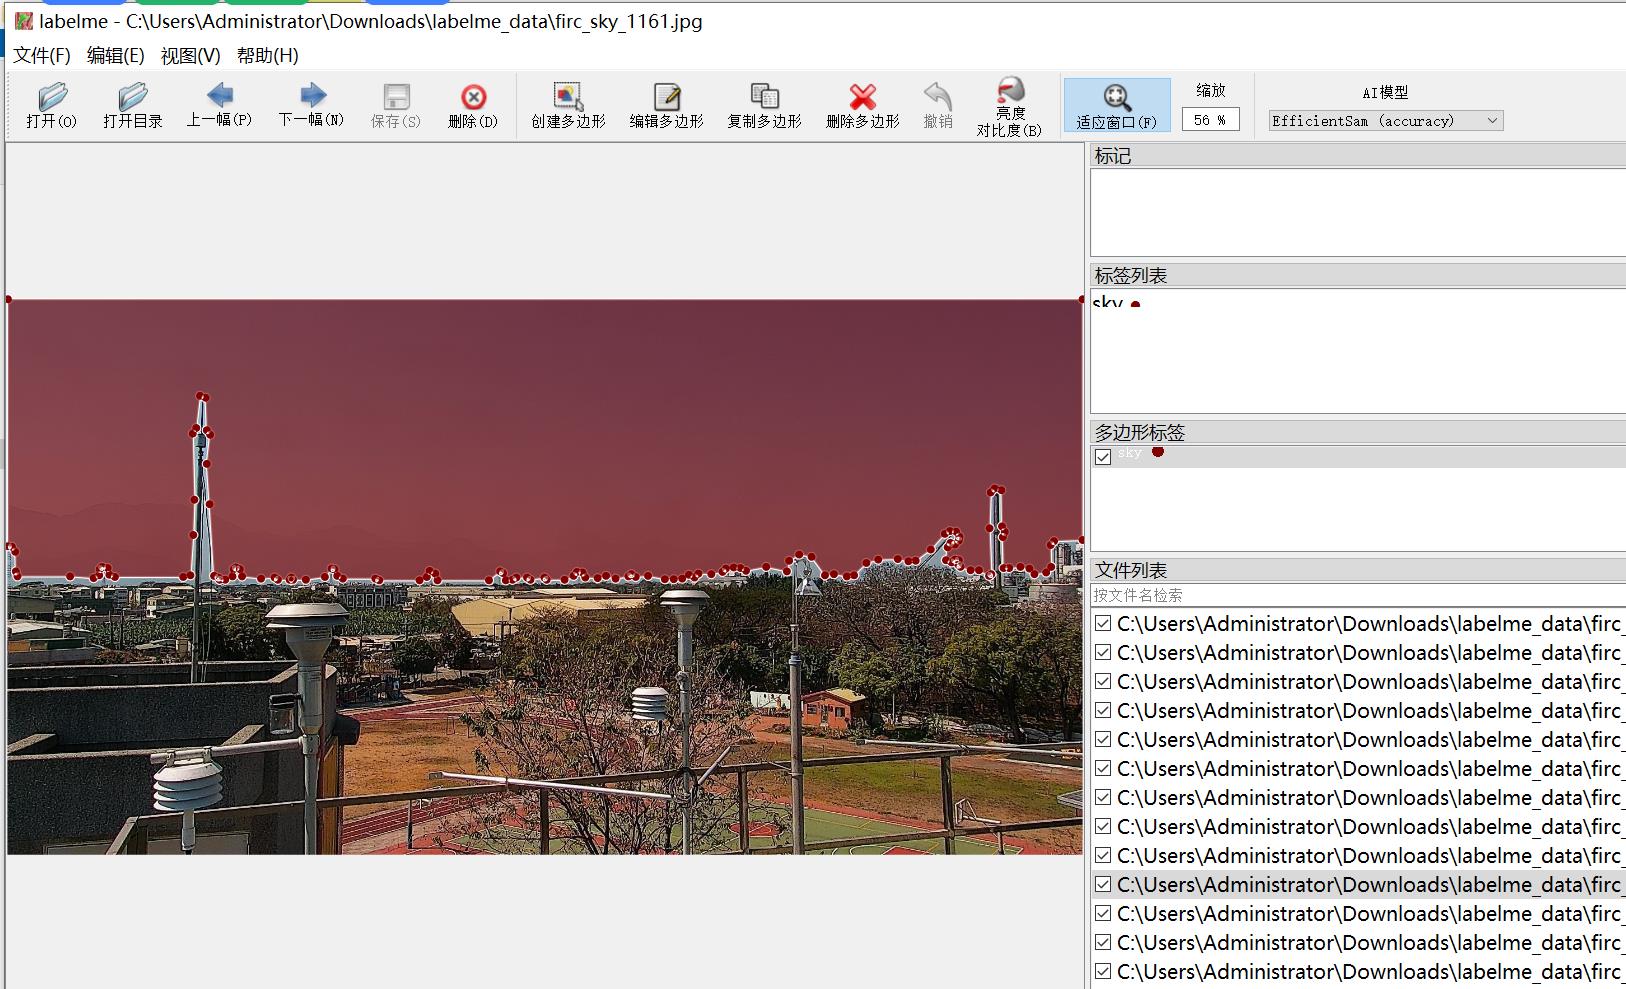This screenshot has height=989, width=1626.
Task: Select the ninth file path in file list
Action: [x=1370, y=856]
